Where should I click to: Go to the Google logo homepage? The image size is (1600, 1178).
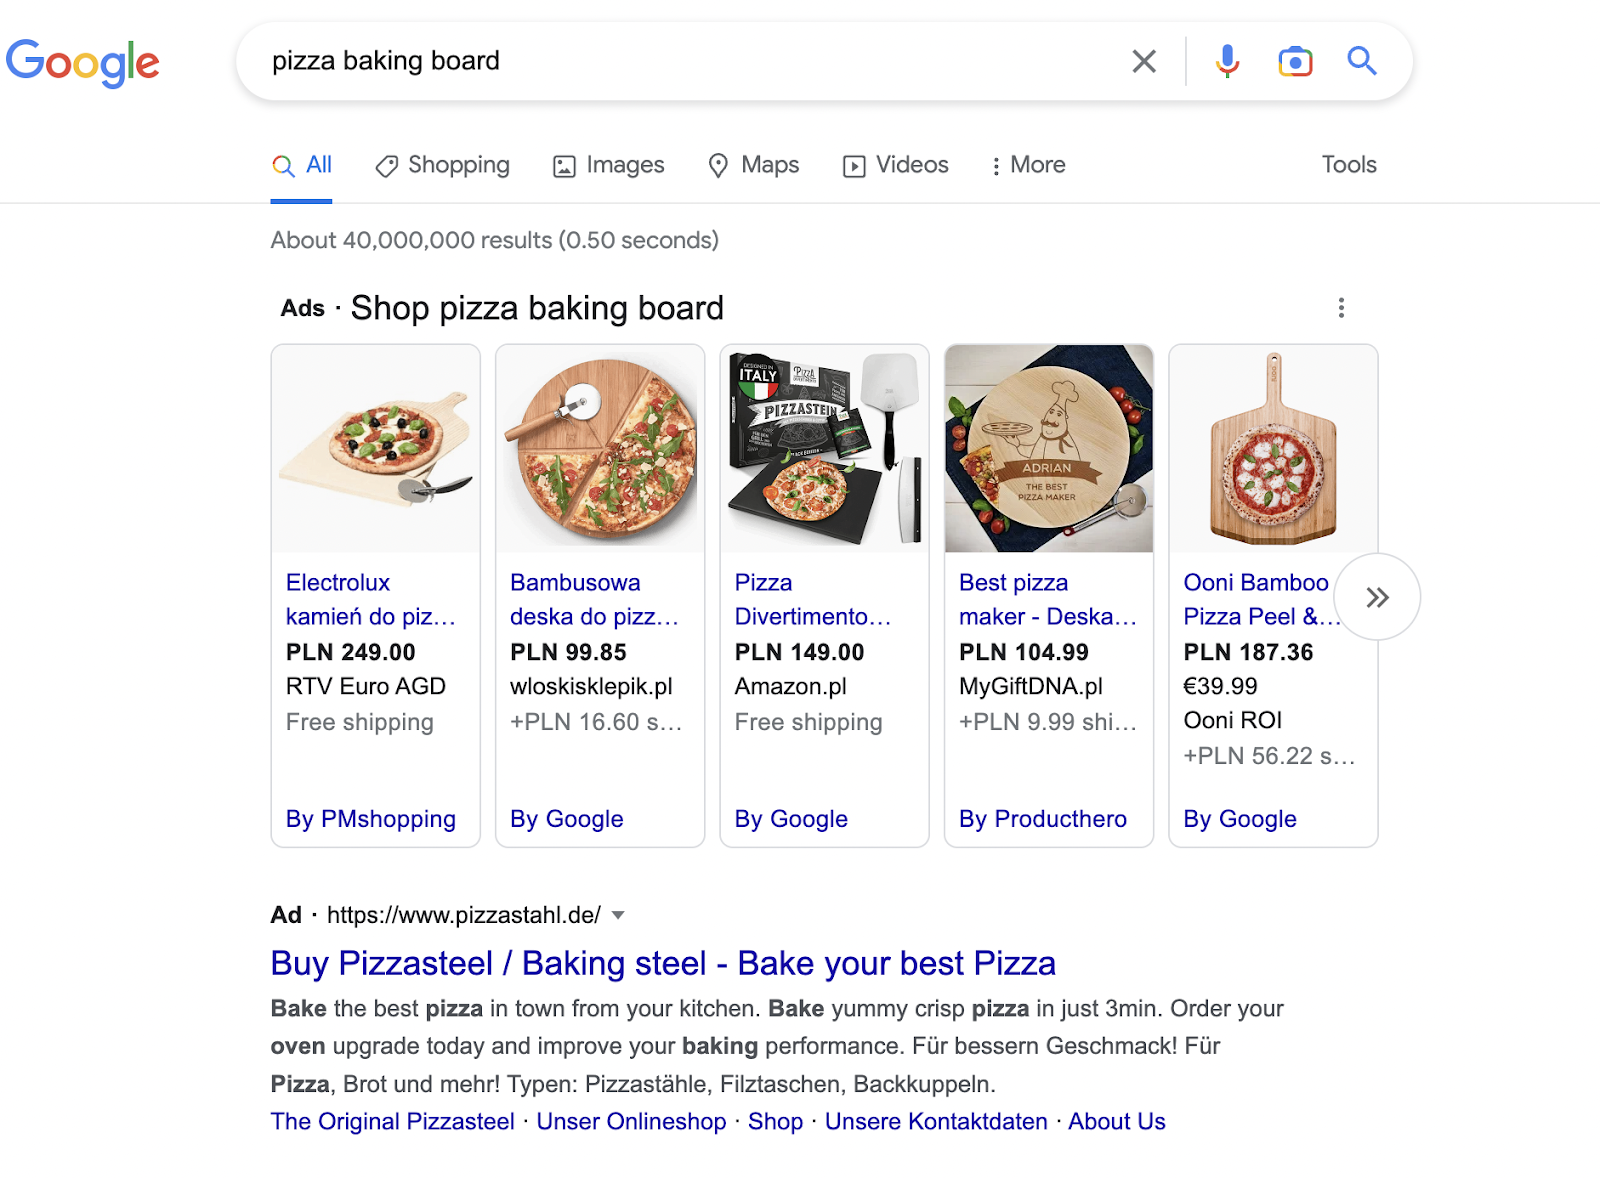(83, 63)
